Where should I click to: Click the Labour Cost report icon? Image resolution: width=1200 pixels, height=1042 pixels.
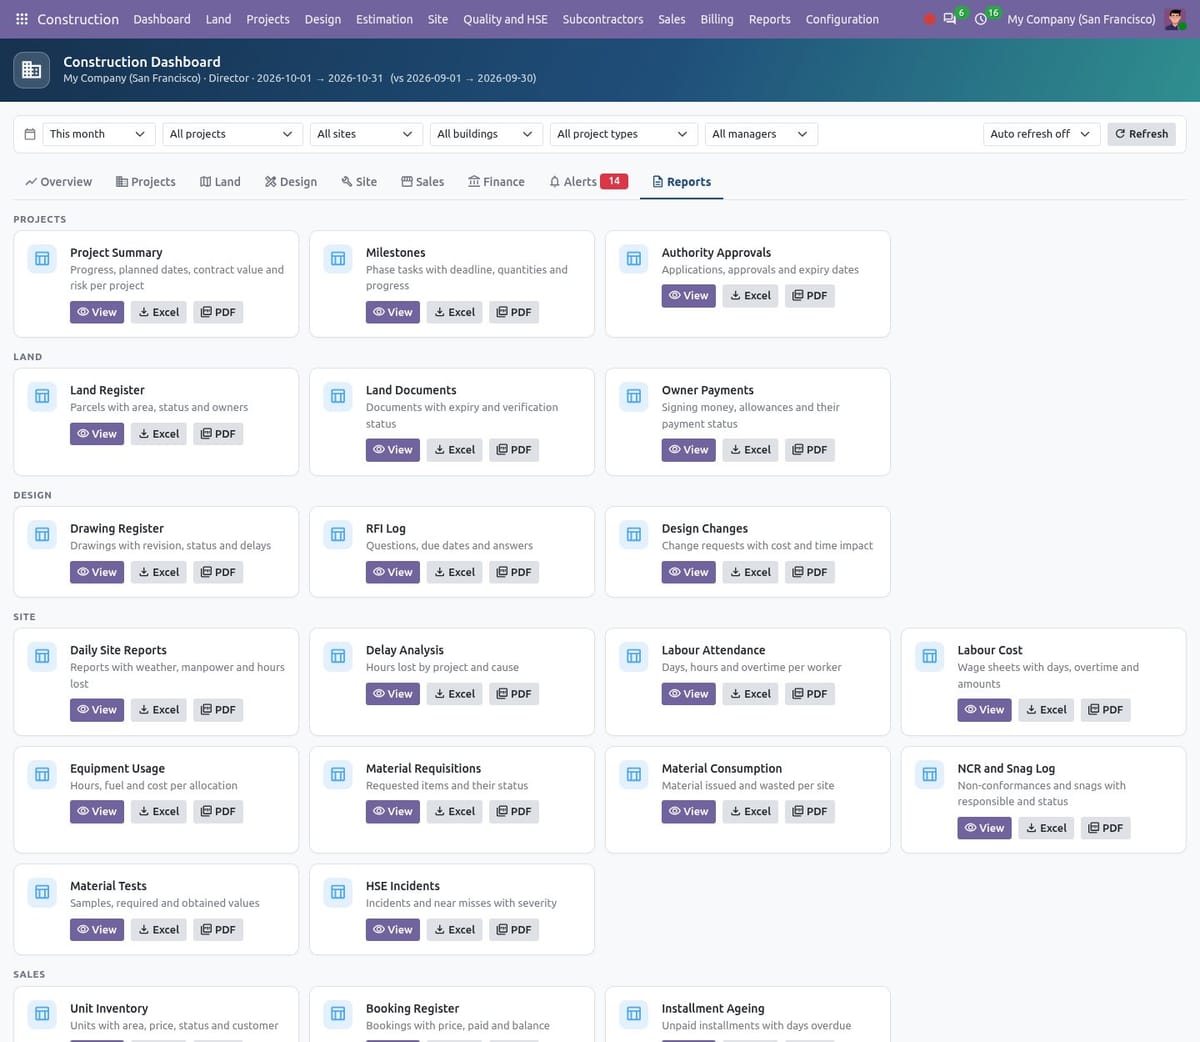tap(930, 656)
